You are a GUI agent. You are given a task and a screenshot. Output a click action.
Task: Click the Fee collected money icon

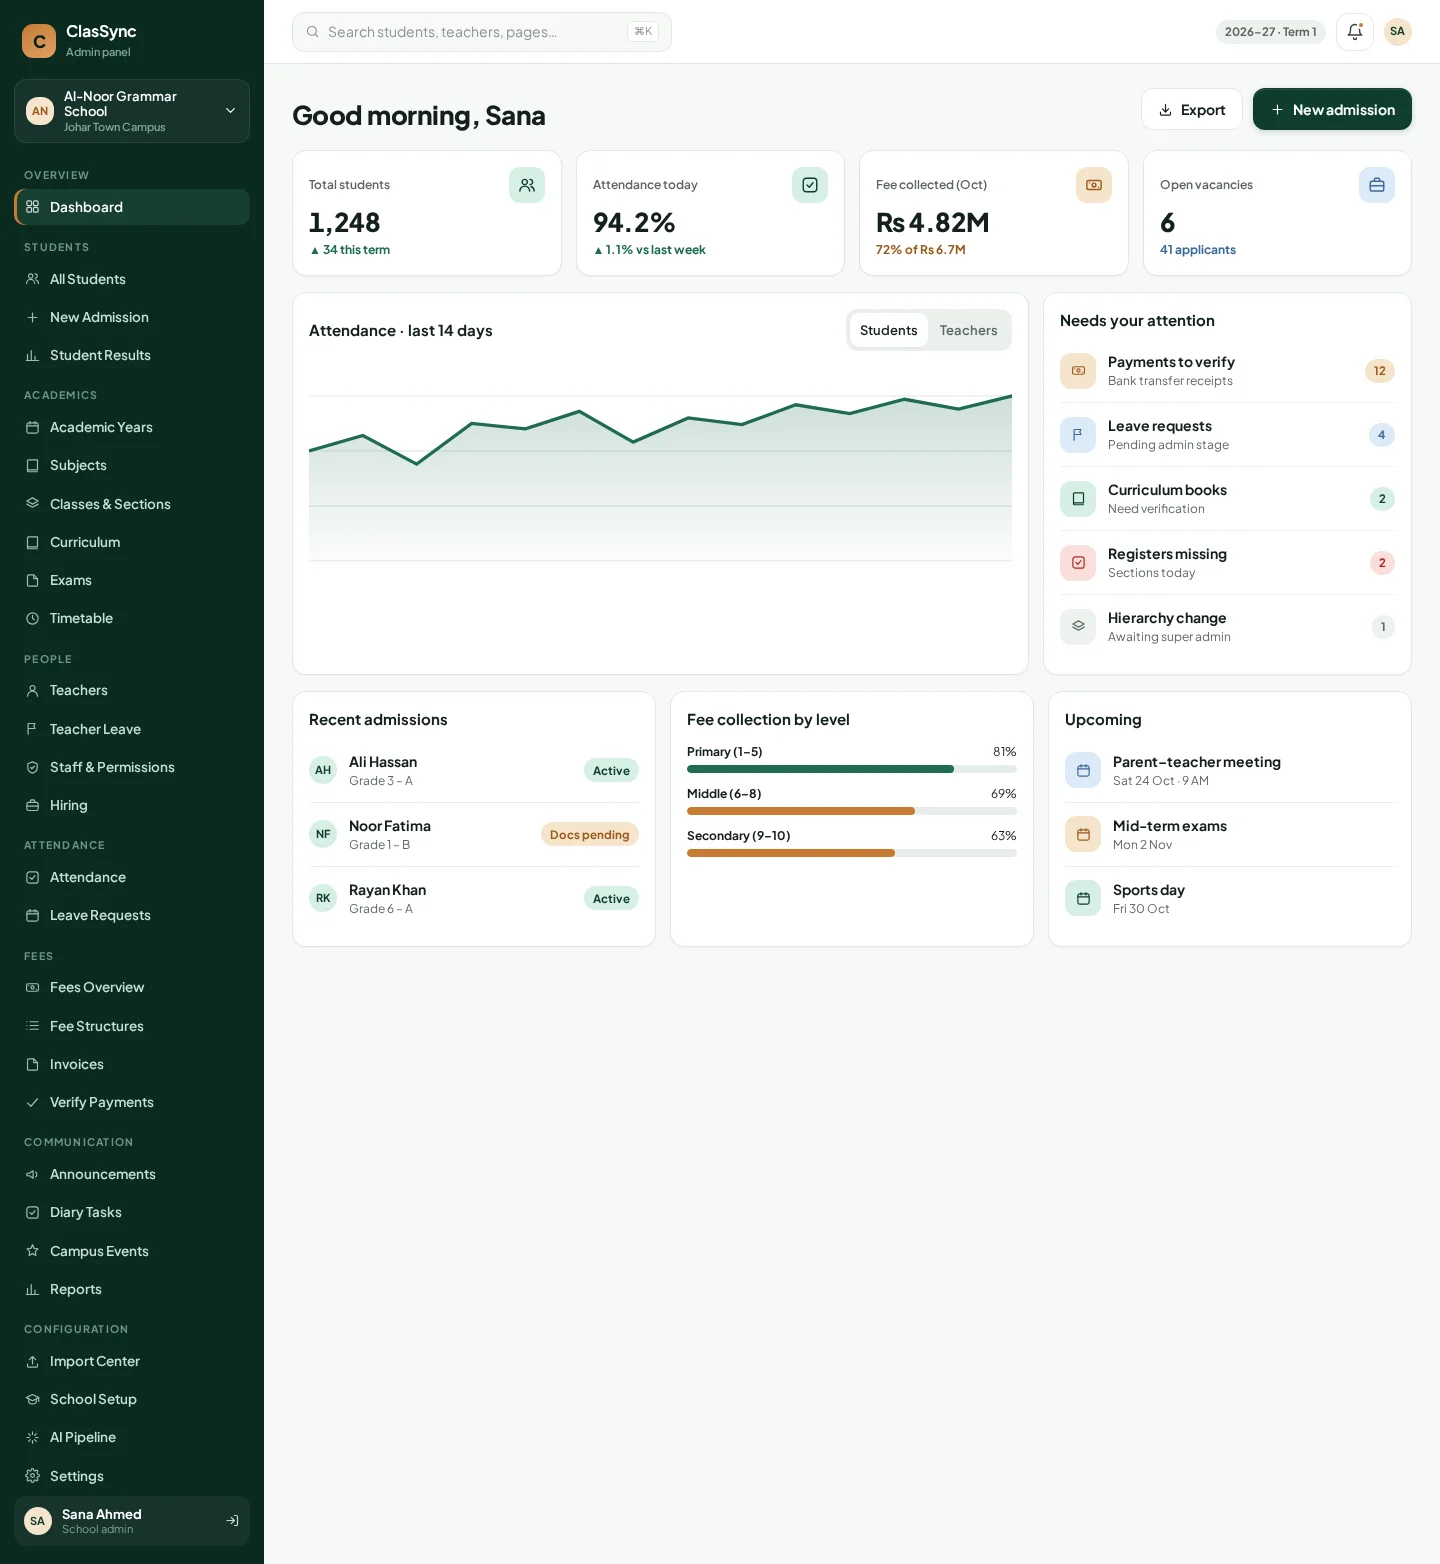1094,185
